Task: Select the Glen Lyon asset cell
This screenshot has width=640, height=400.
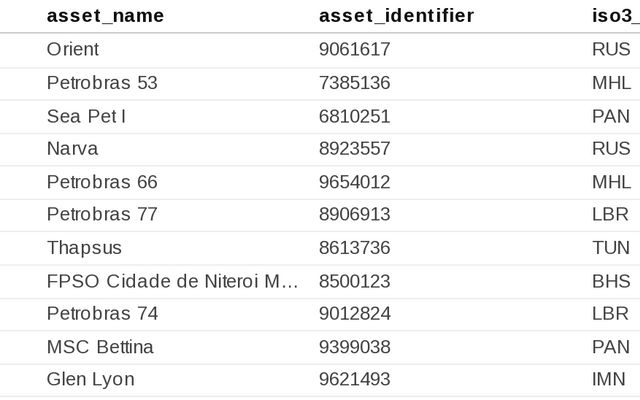Action: [x=90, y=380]
